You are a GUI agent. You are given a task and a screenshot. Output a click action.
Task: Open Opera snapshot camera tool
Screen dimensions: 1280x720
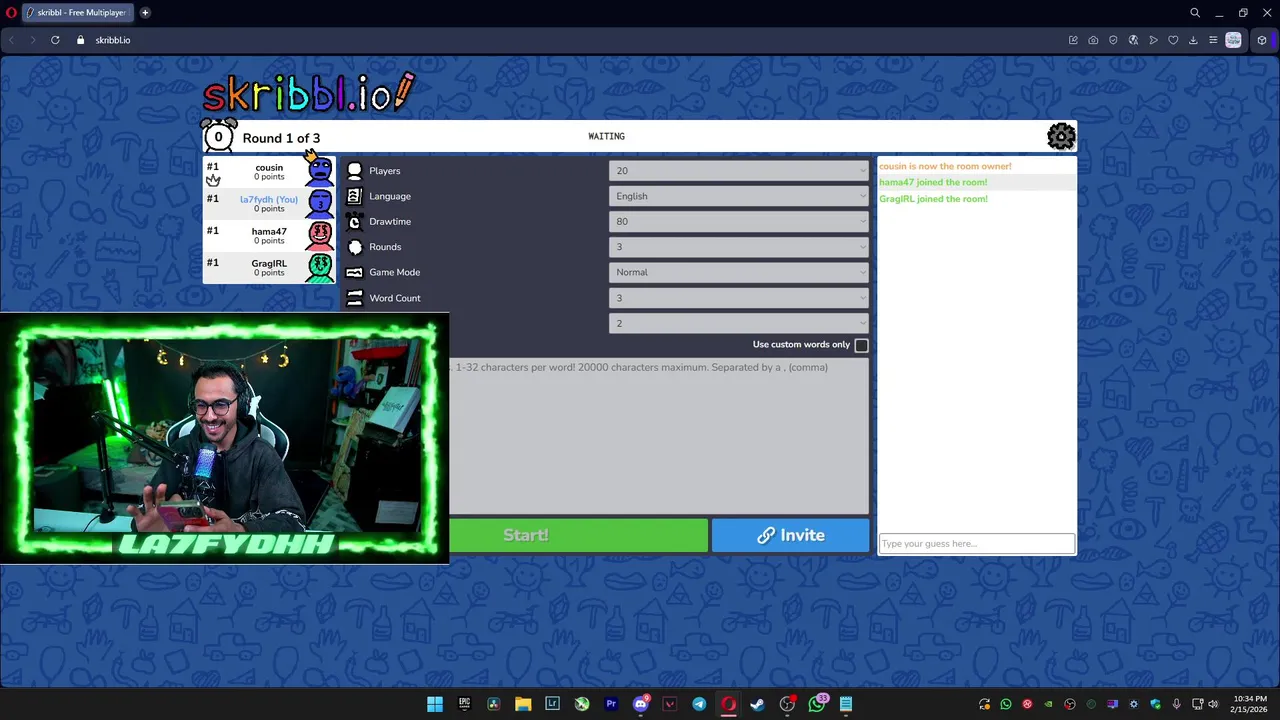point(1093,40)
